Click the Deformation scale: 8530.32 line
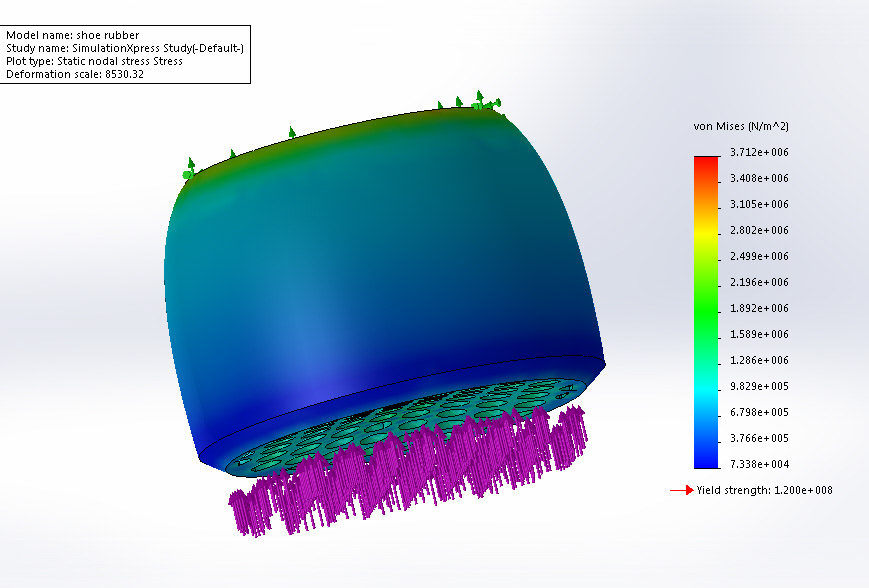The height and width of the screenshot is (588, 869). click(x=75, y=74)
